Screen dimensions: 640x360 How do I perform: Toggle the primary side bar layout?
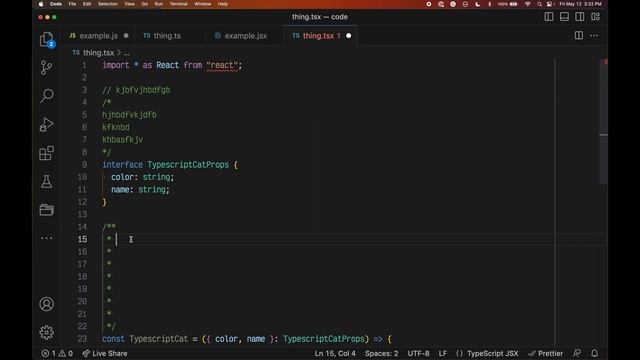(549, 17)
